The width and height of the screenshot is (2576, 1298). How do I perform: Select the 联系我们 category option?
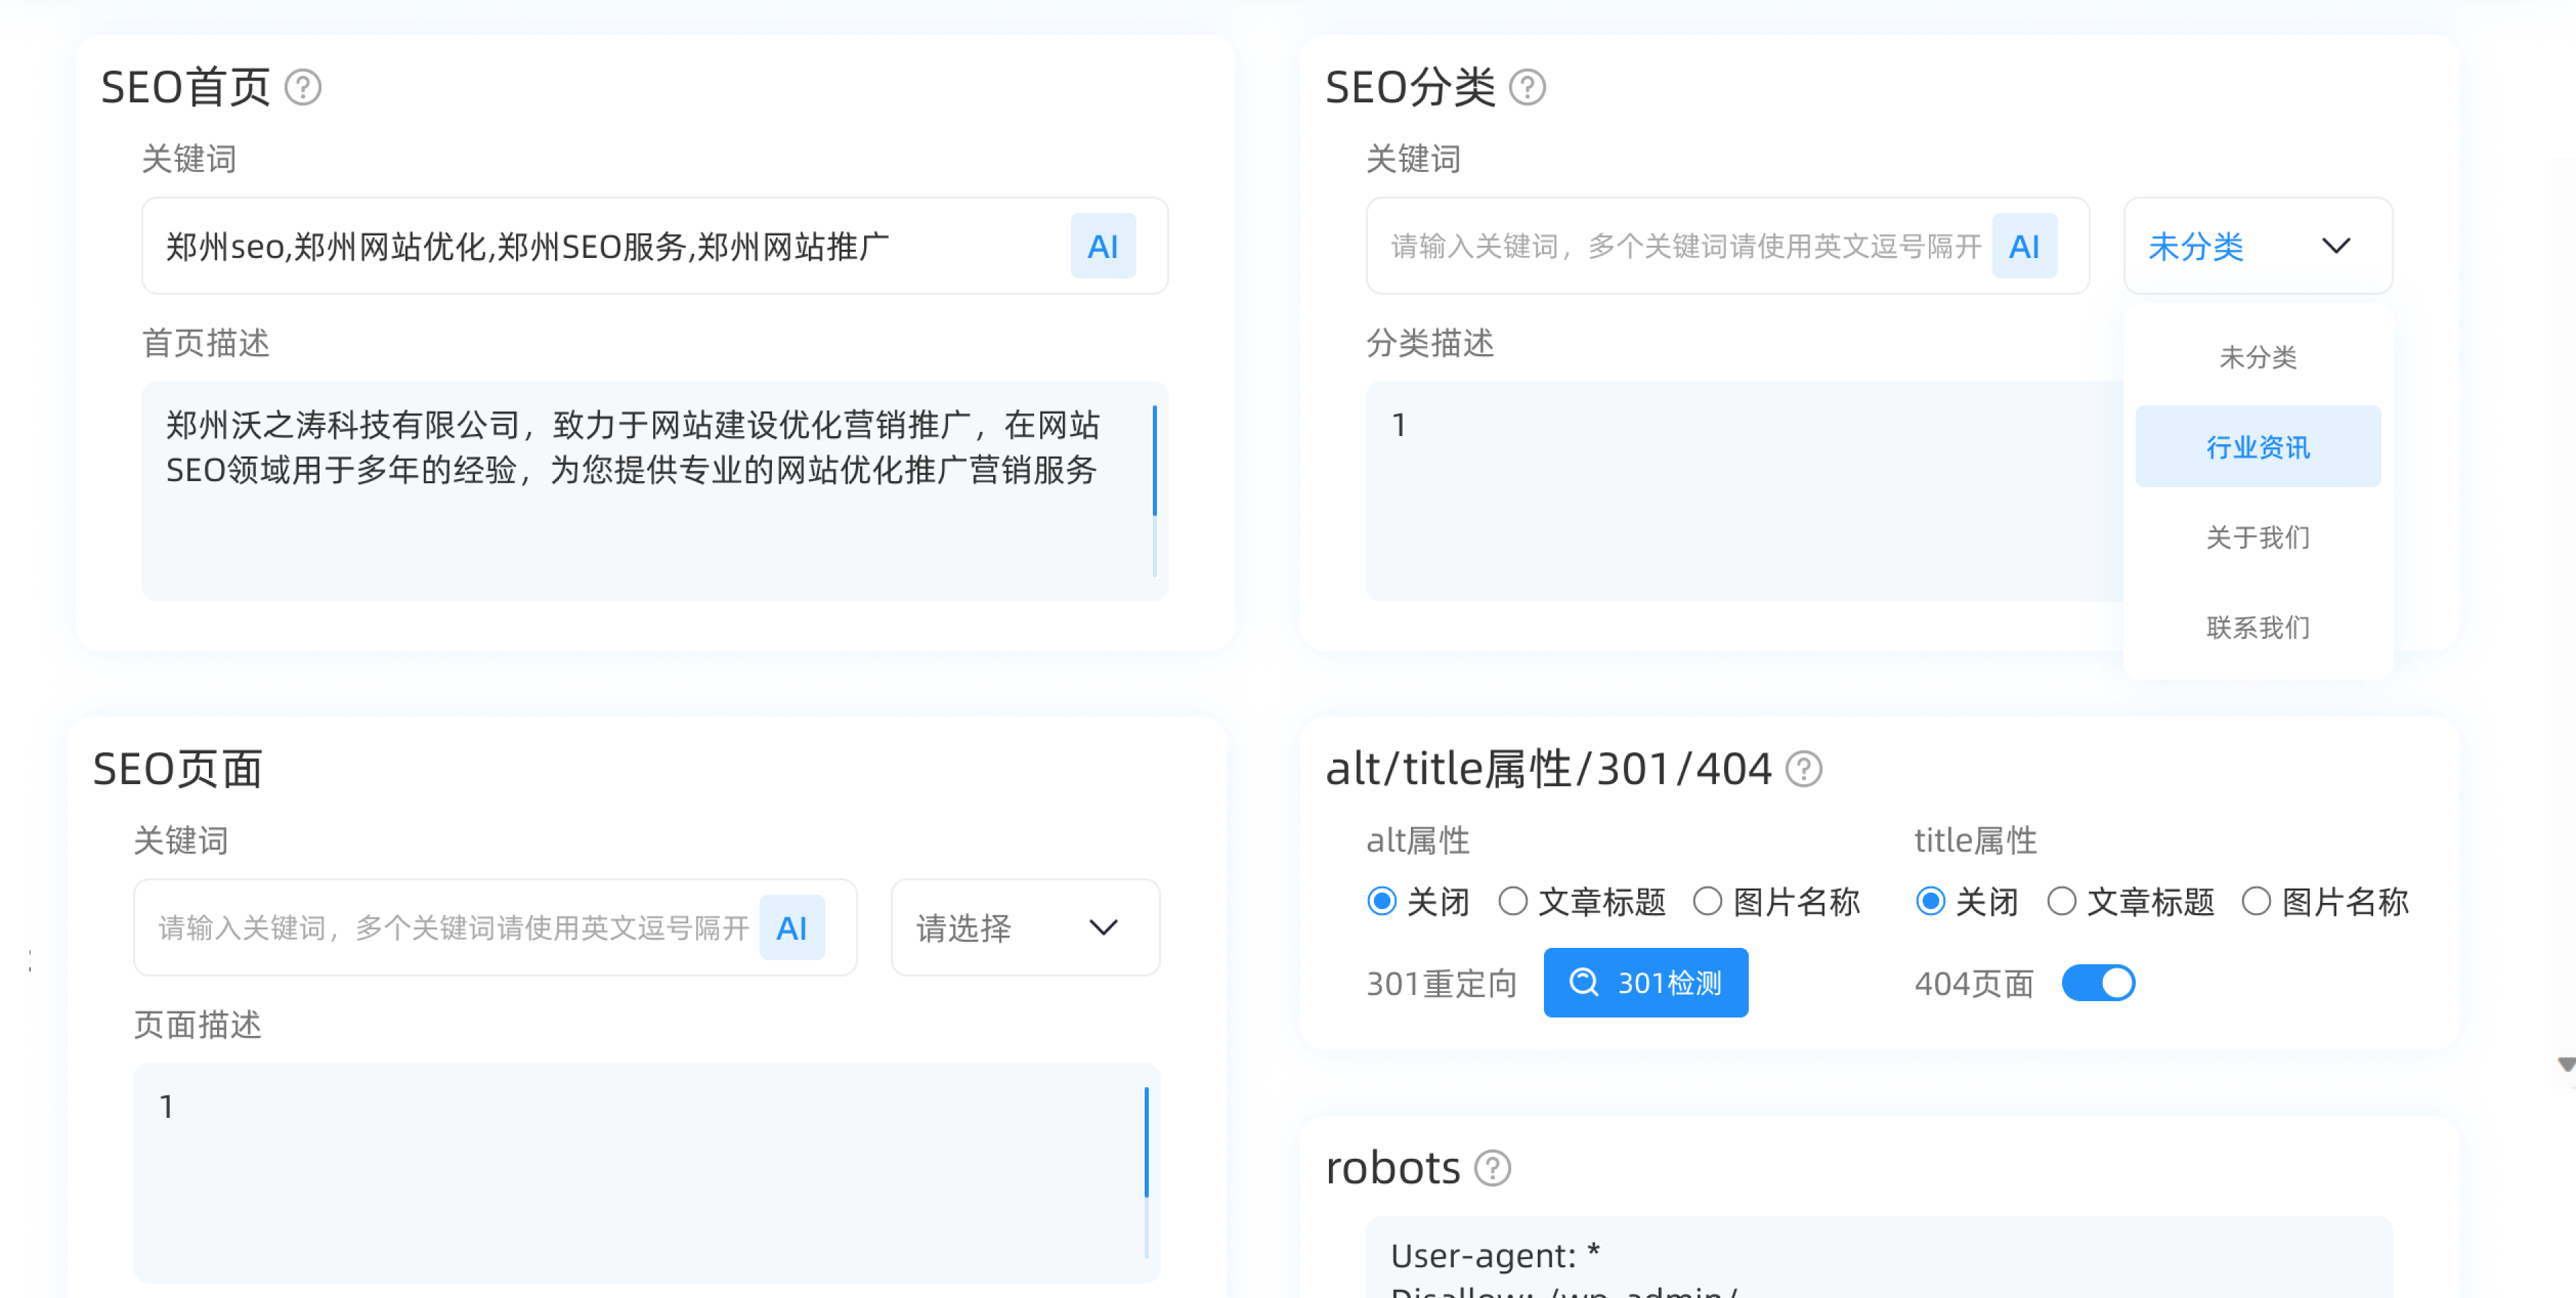coord(2257,627)
